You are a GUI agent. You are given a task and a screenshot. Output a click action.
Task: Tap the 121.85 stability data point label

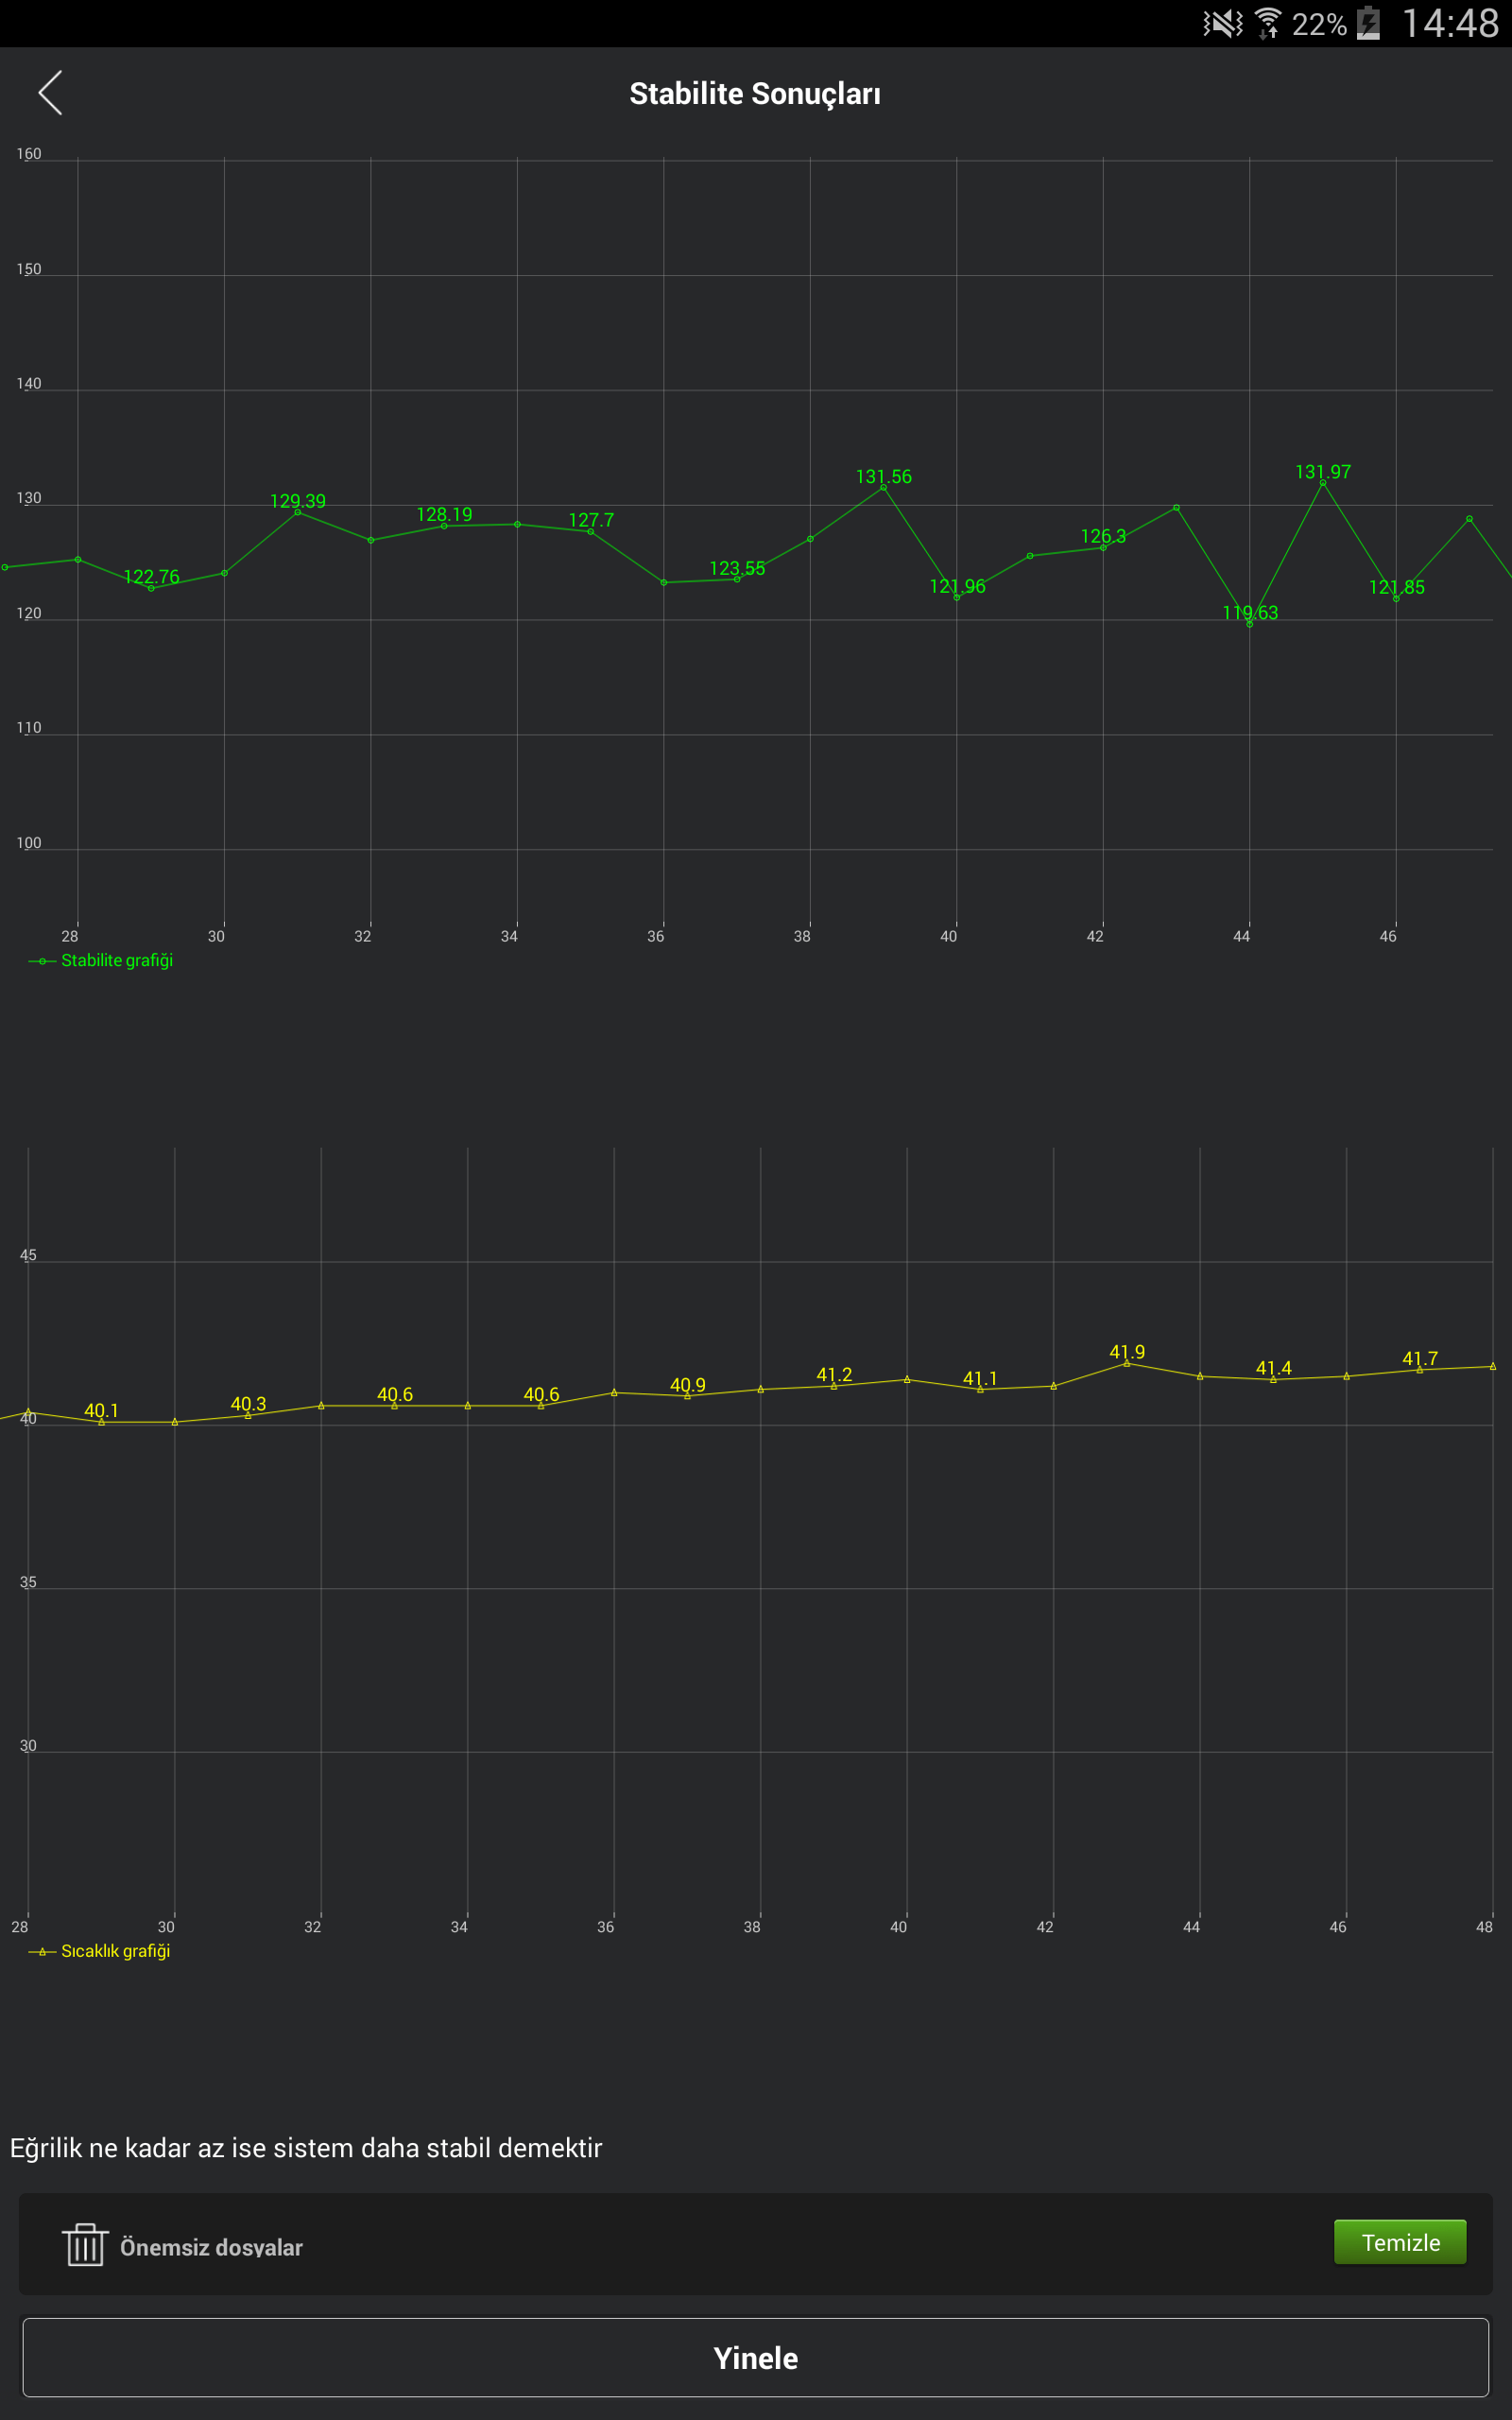pyautogui.click(x=1397, y=587)
